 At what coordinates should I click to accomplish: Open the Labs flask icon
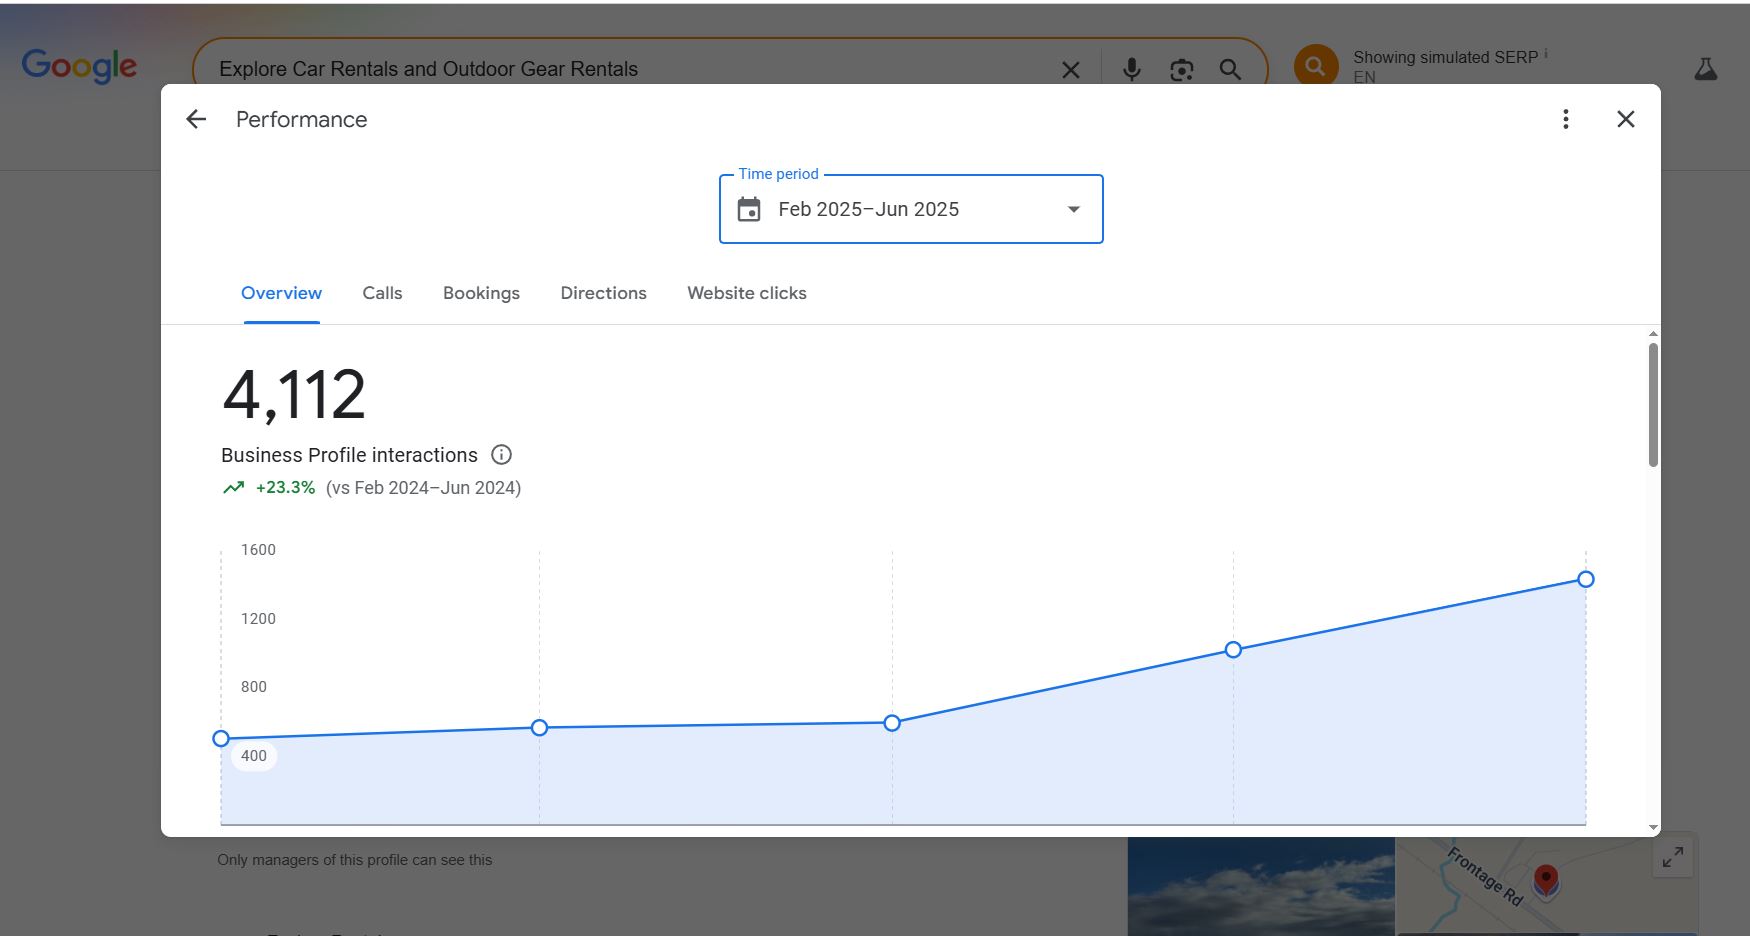[x=1706, y=69]
